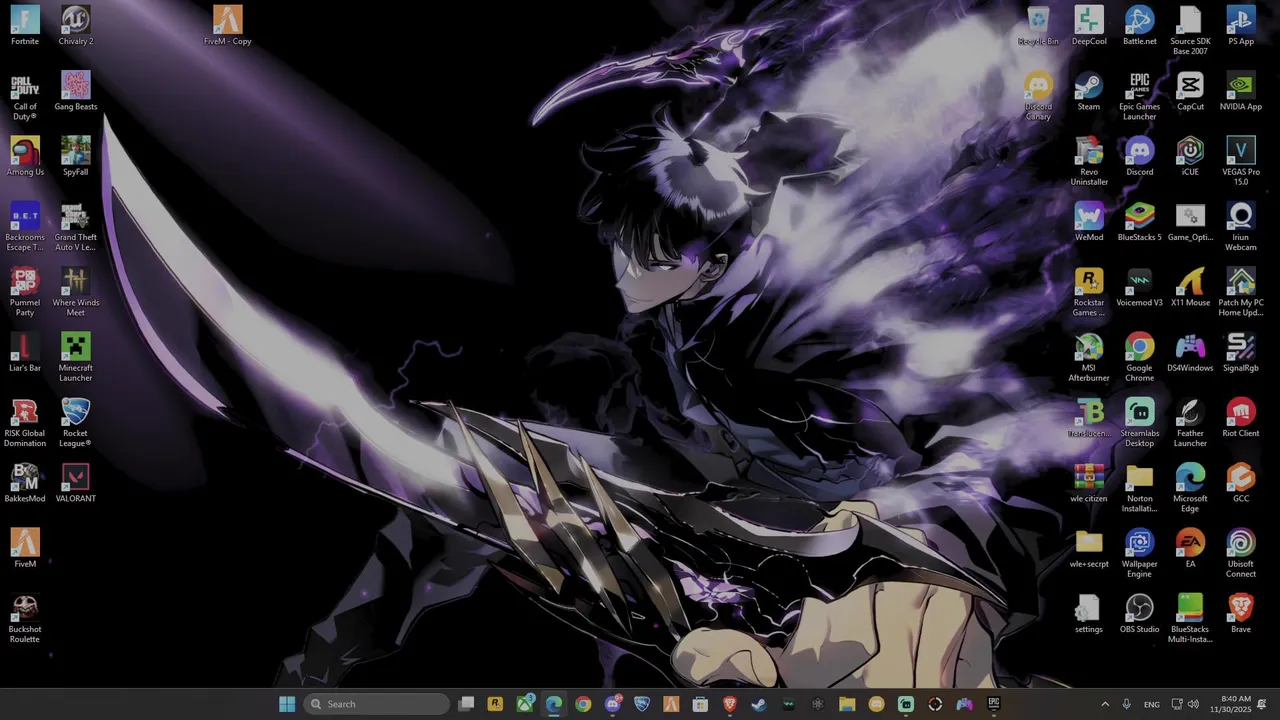Select the Backrooms Escape shortcut
The width and height of the screenshot is (1280, 720).
tap(25, 227)
